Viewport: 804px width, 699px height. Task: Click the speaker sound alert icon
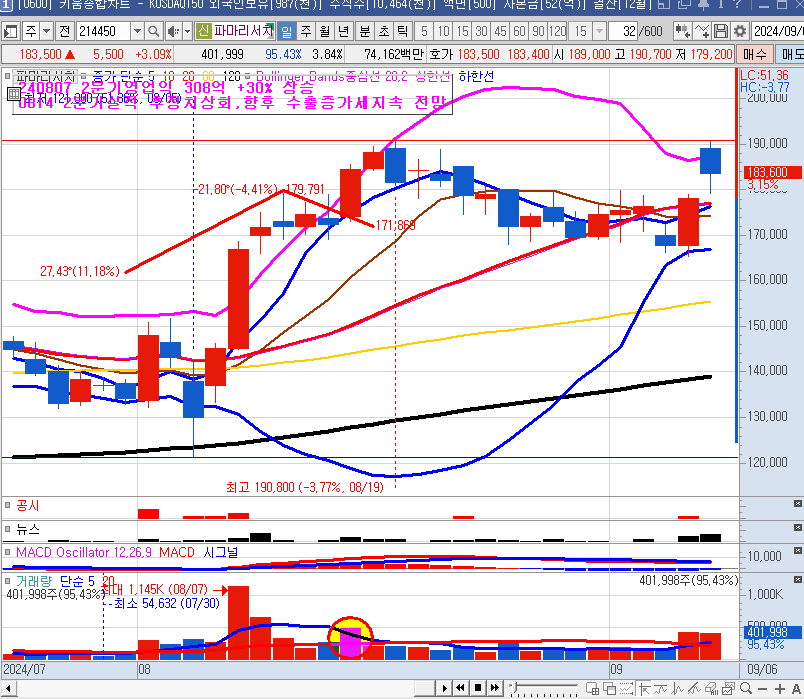pyautogui.click(x=173, y=31)
